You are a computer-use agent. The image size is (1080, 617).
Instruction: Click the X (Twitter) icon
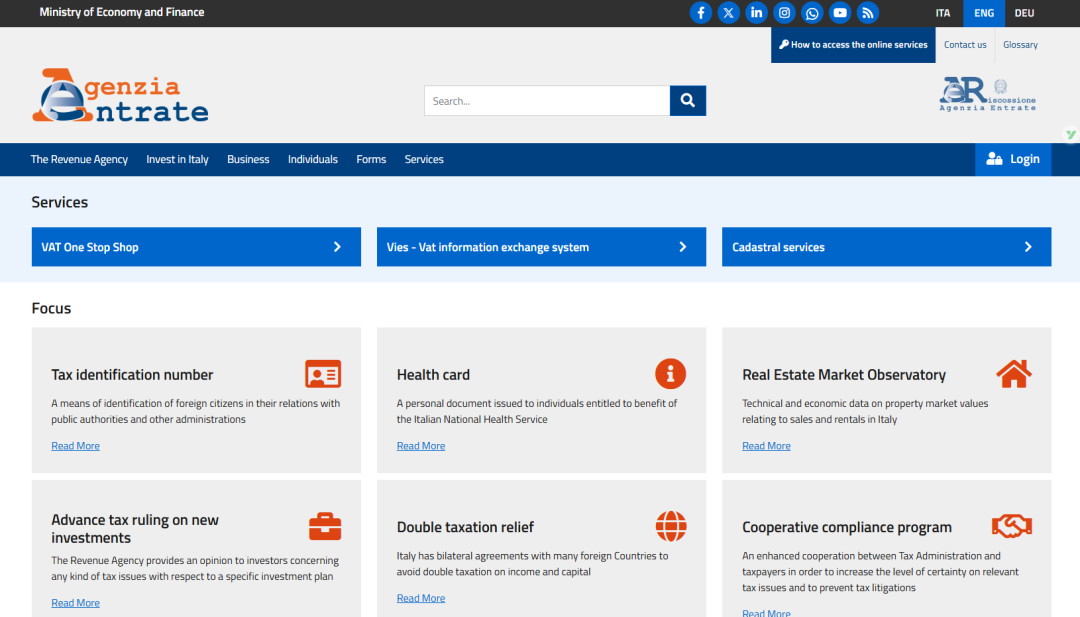pos(729,13)
